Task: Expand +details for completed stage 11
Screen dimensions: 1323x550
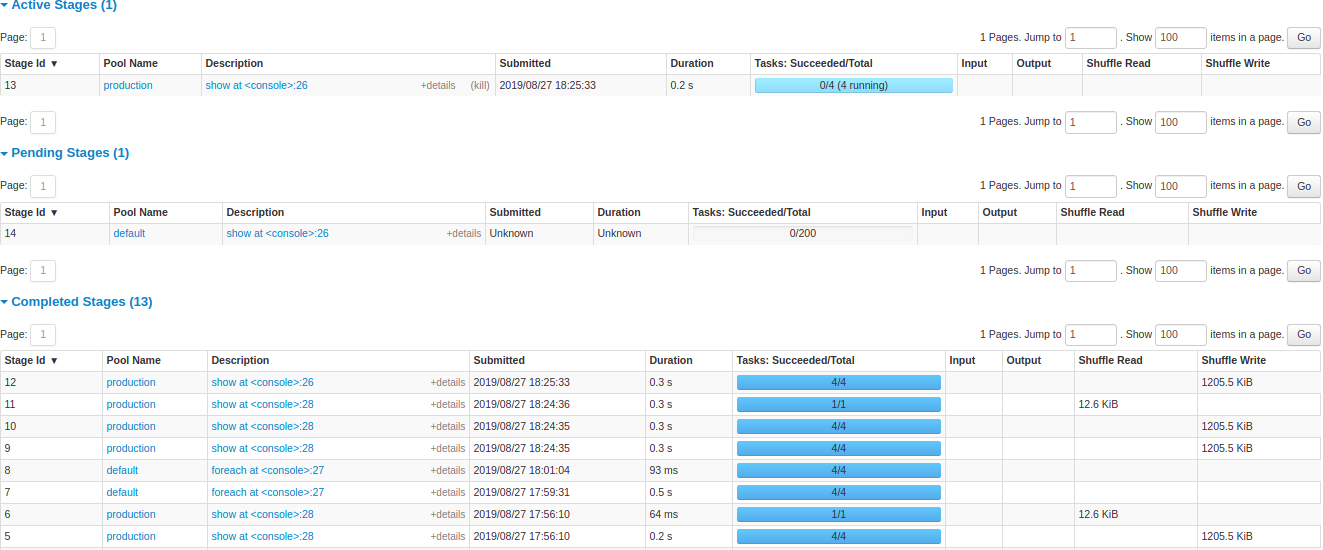Action: coord(447,405)
